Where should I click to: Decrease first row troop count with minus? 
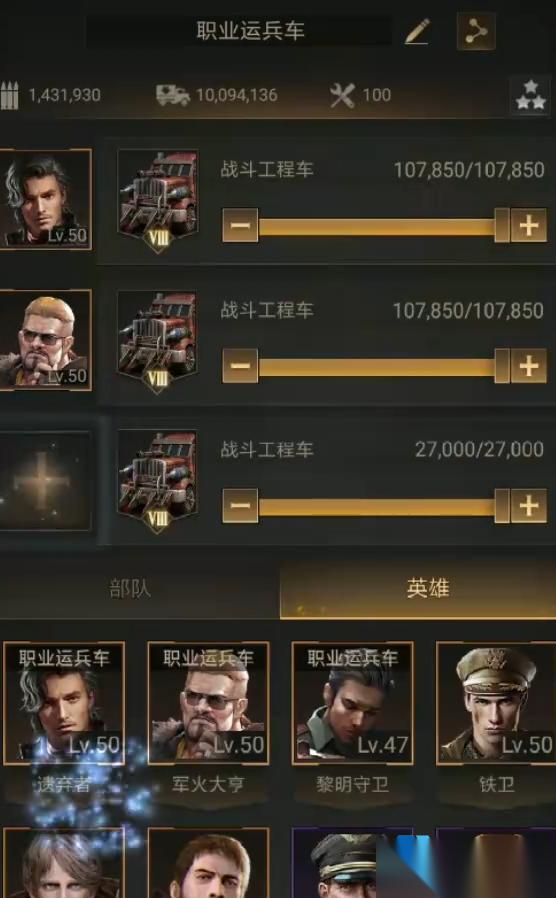[240, 225]
